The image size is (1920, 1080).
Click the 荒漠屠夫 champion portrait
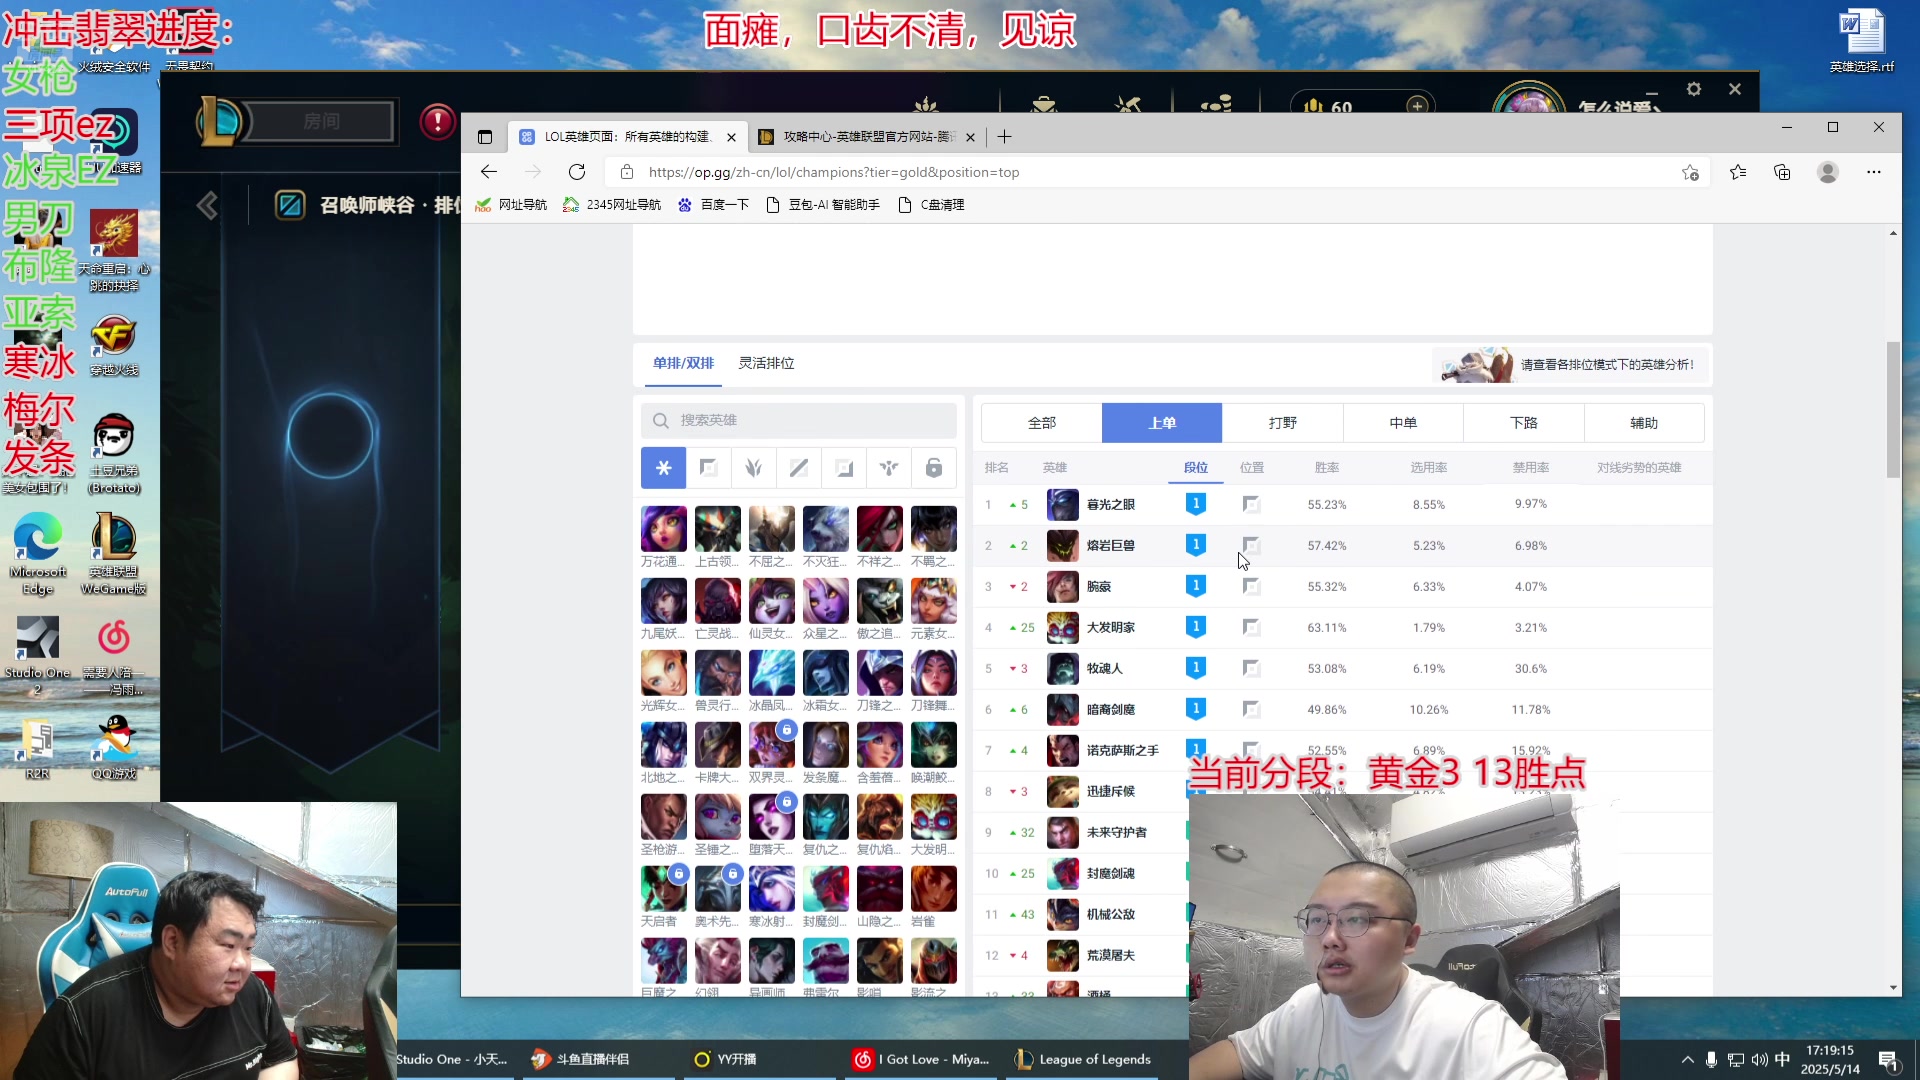click(x=1062, y=956)
